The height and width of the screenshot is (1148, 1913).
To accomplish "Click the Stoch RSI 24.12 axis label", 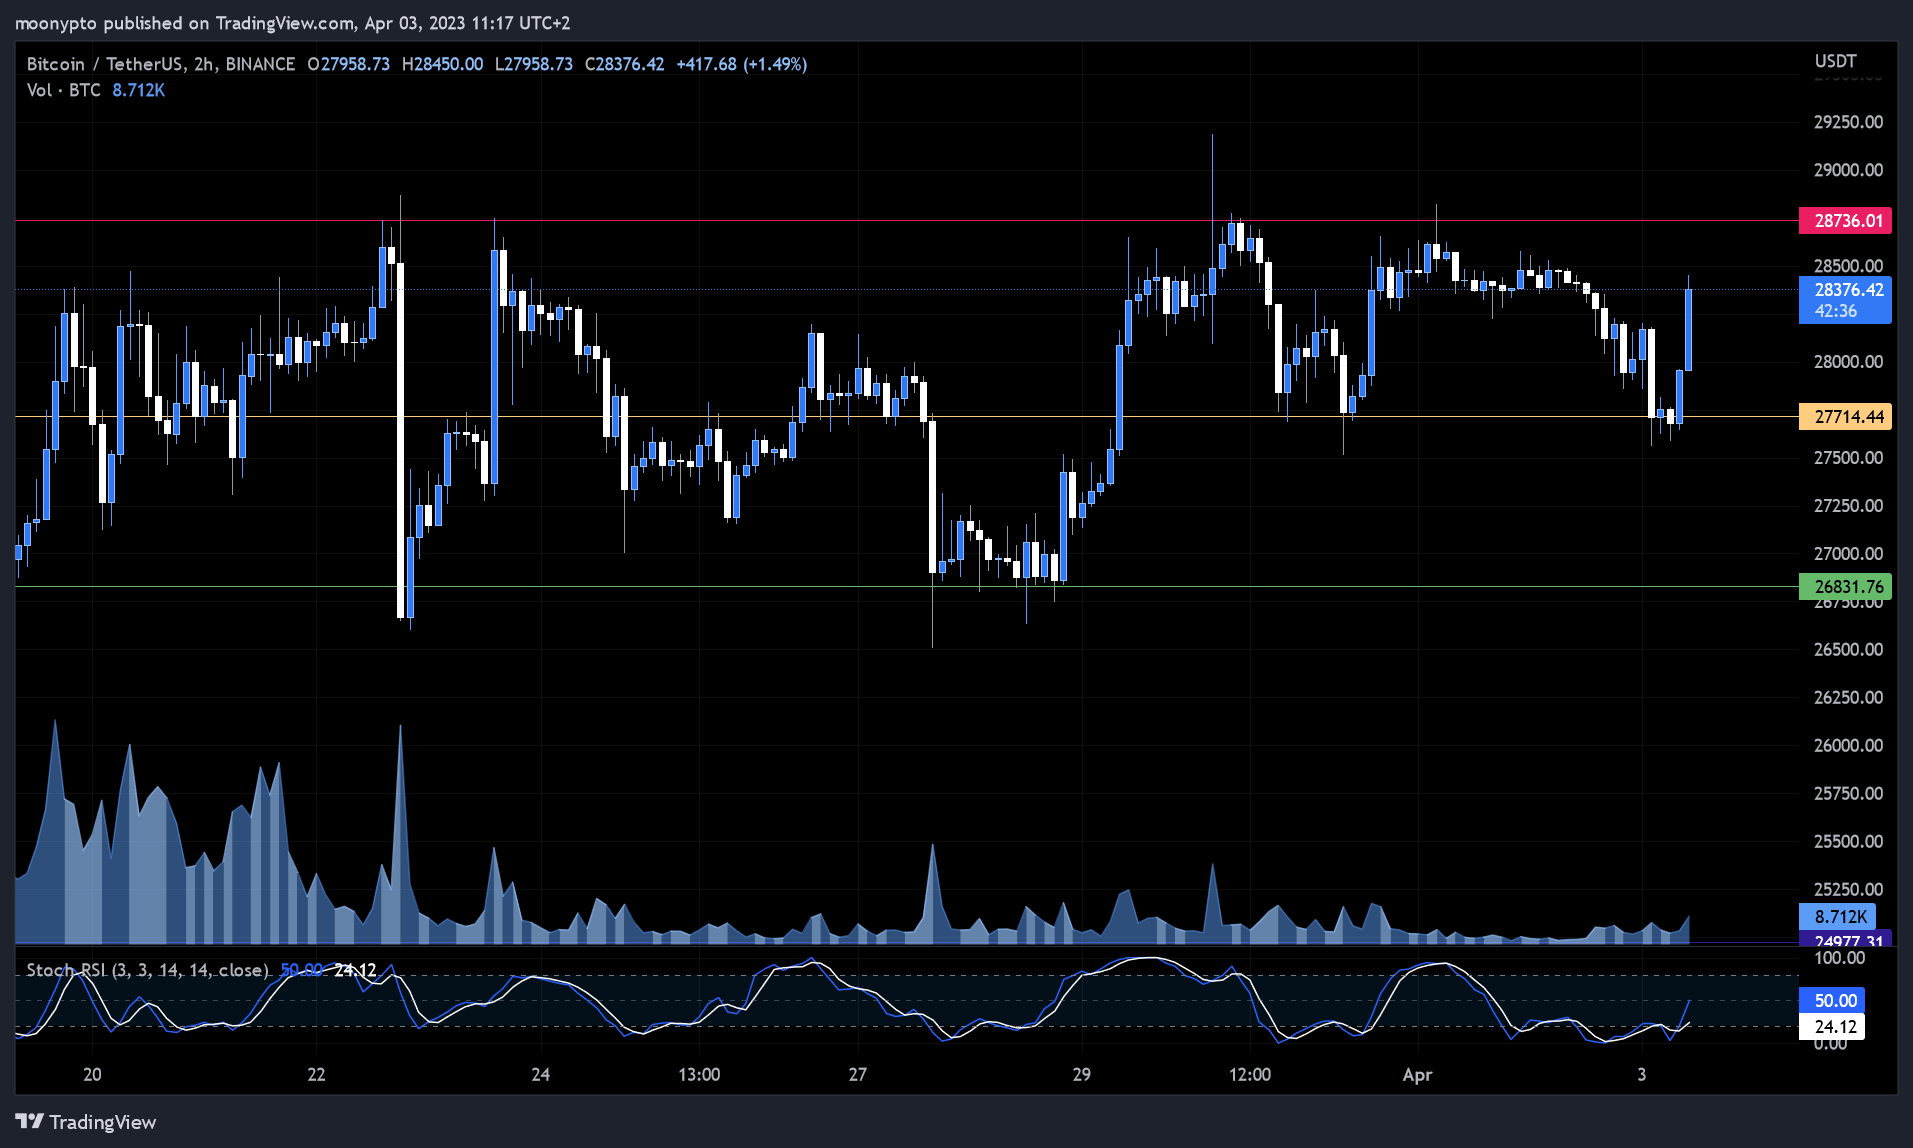I will pyautogui.click(x=1832, y=1027).
